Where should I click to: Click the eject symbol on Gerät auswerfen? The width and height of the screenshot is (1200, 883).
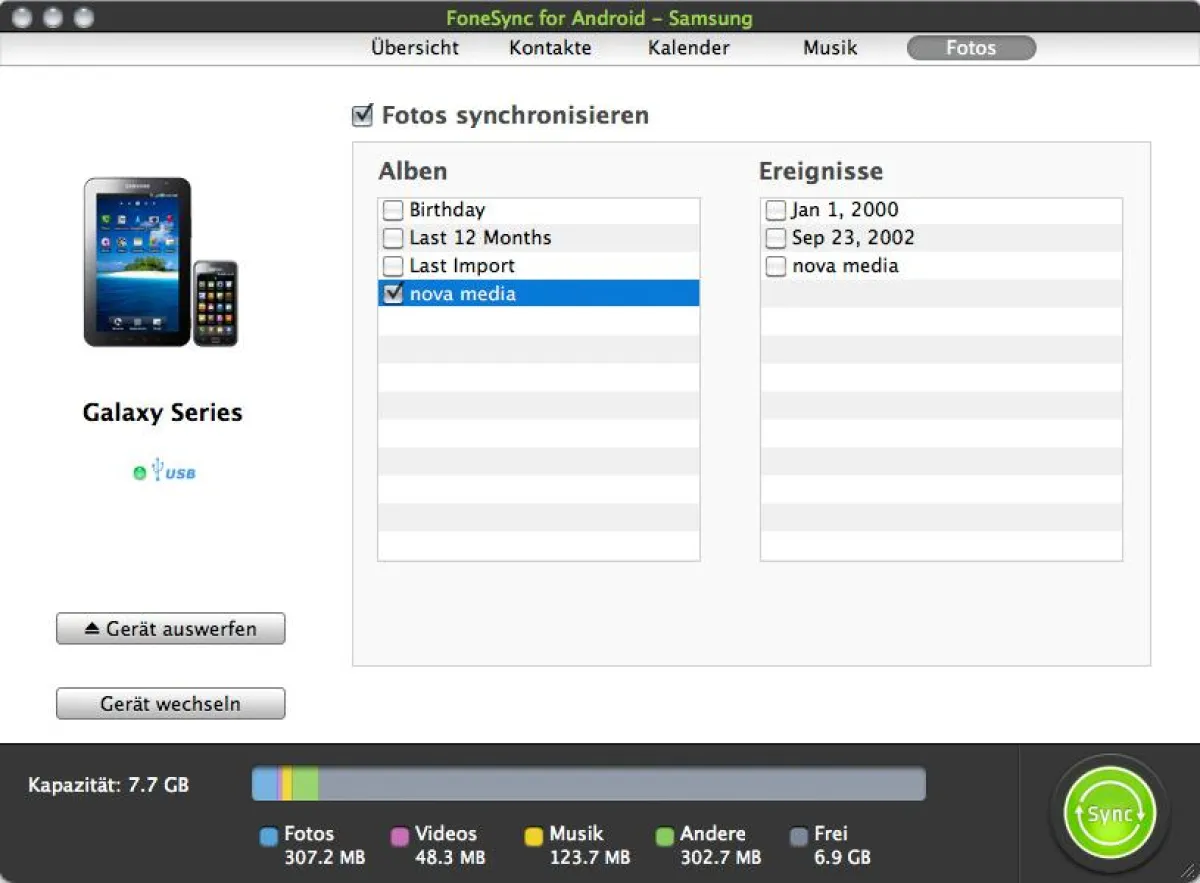(91, 628)
